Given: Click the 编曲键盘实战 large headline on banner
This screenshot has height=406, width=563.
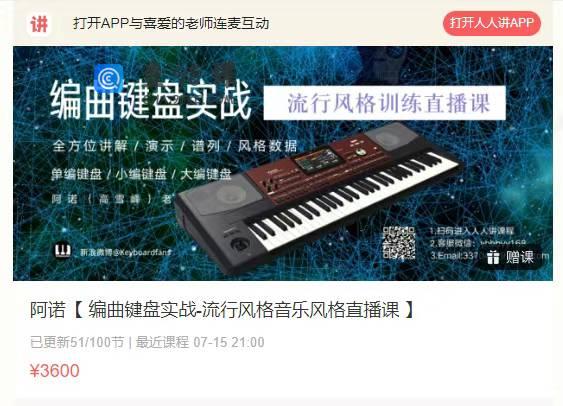Looking at the screenshot, I should click(150, 100).
